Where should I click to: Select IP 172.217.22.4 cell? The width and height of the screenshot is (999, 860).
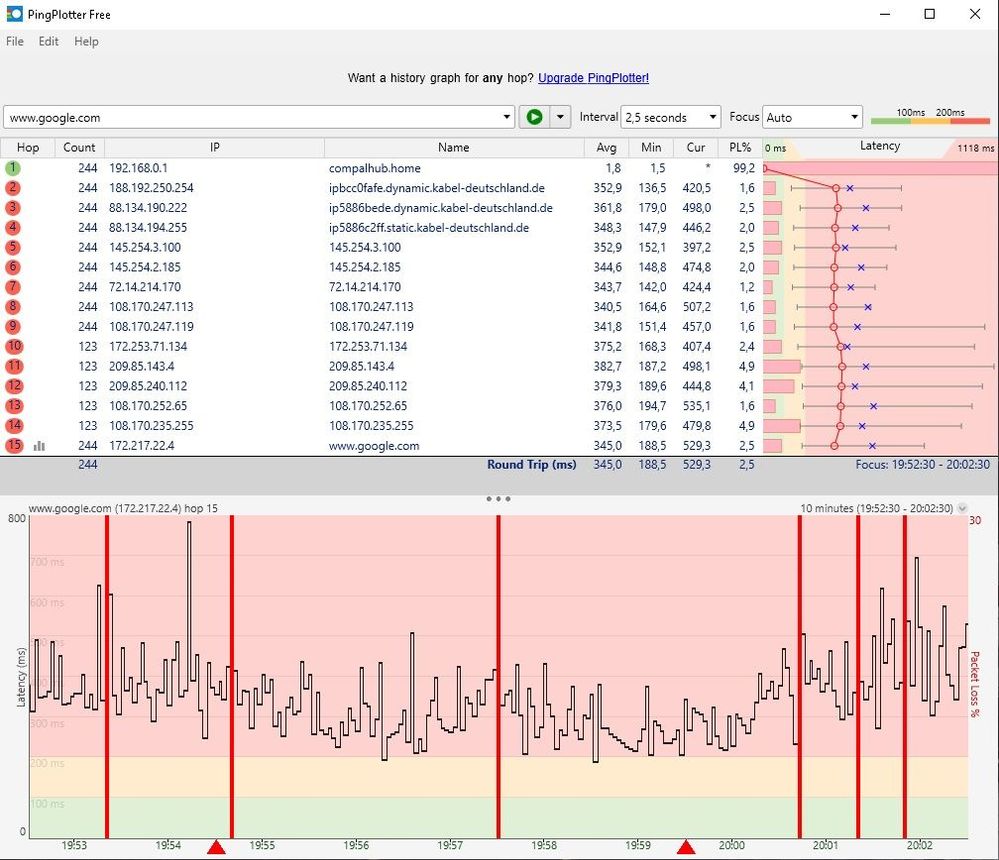(x=141, y=445)
